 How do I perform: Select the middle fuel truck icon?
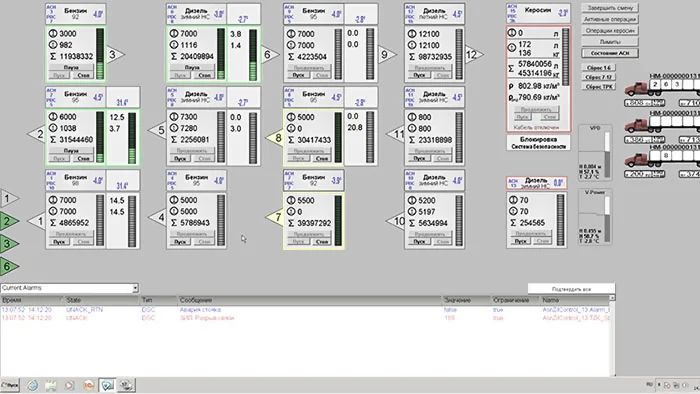pos(662,124)
